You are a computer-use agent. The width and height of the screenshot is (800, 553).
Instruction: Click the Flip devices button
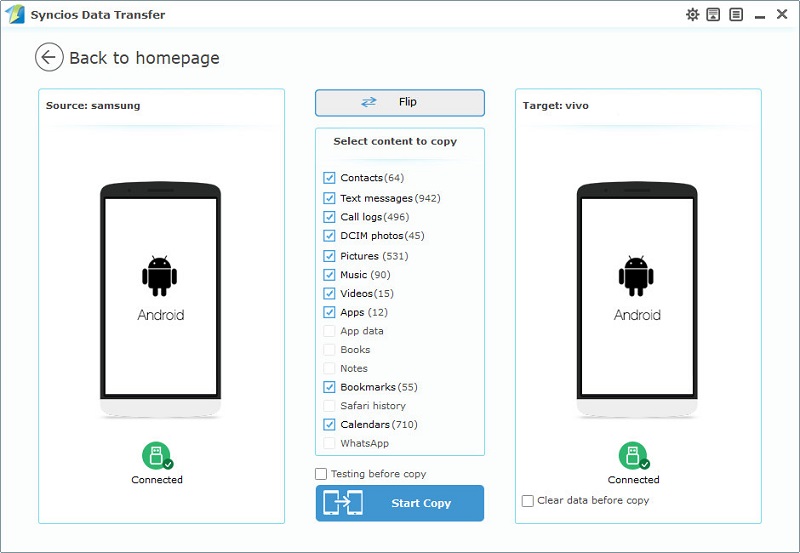click(399, 103)
